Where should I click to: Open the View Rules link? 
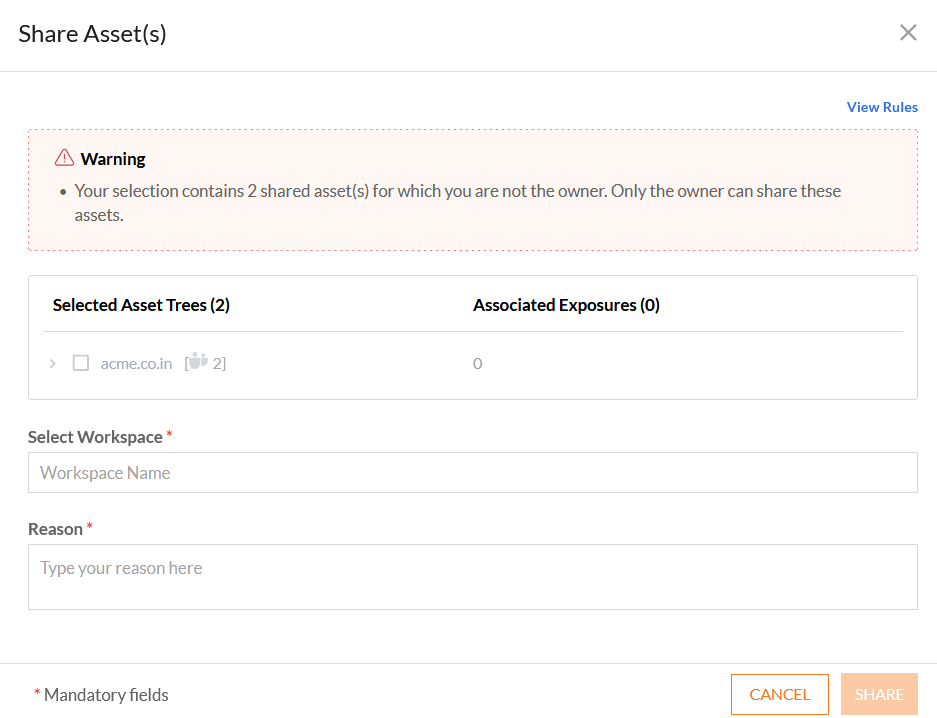point(882,107)
